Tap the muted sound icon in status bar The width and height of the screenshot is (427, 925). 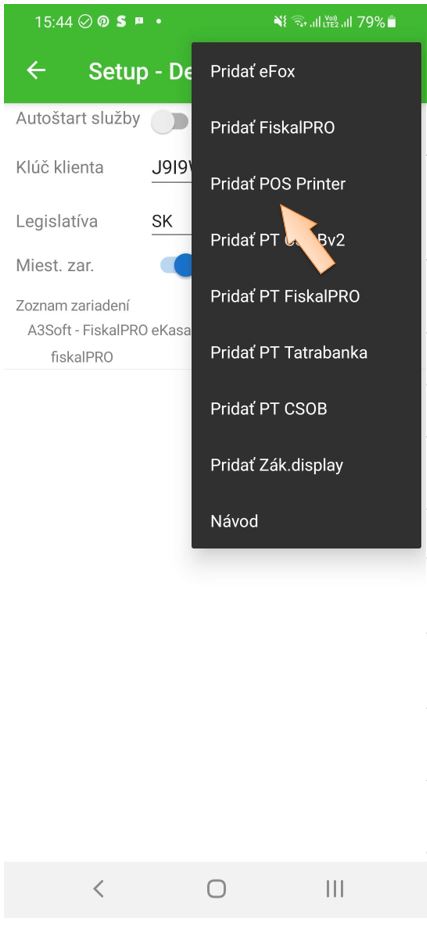point(280,22)
